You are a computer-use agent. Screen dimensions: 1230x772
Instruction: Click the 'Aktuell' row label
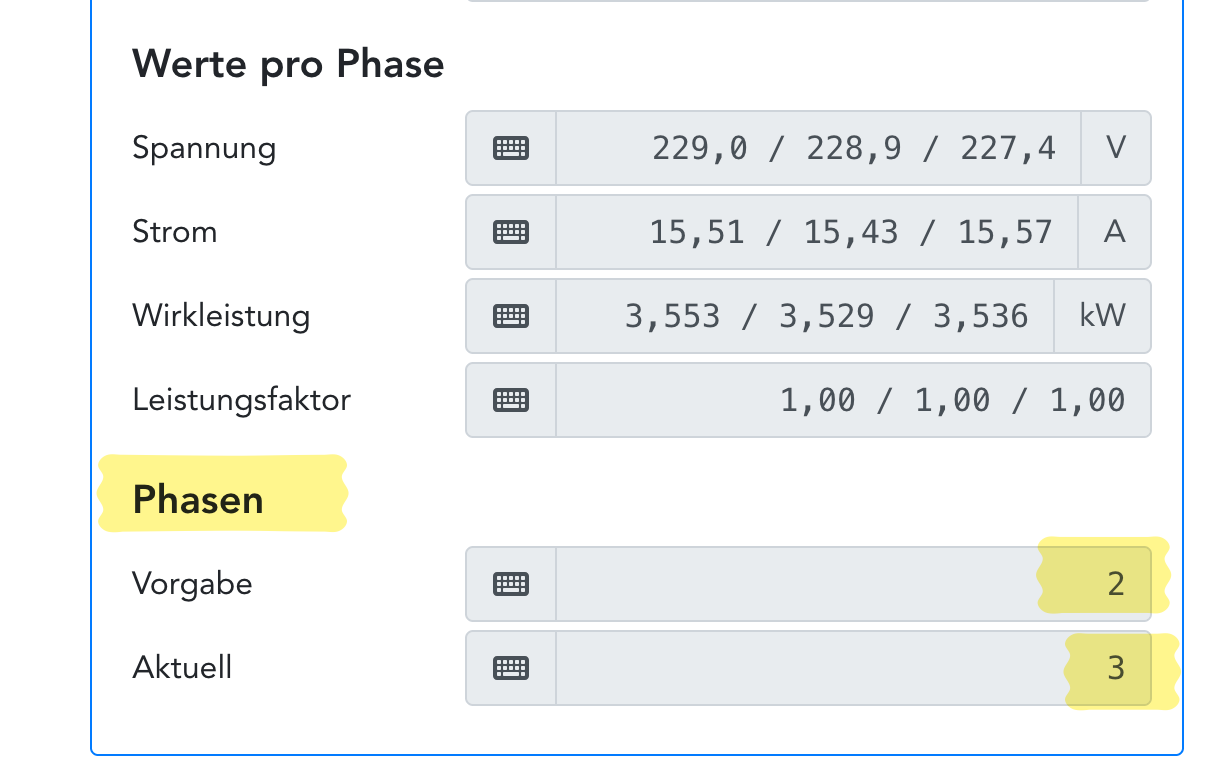182,668
